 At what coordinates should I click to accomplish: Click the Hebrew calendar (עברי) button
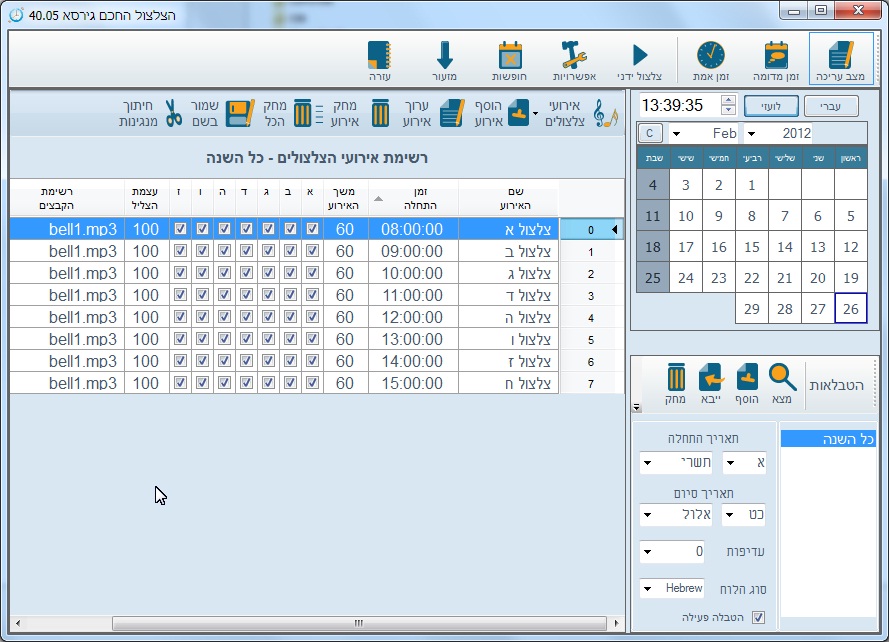tap(830, 105)
